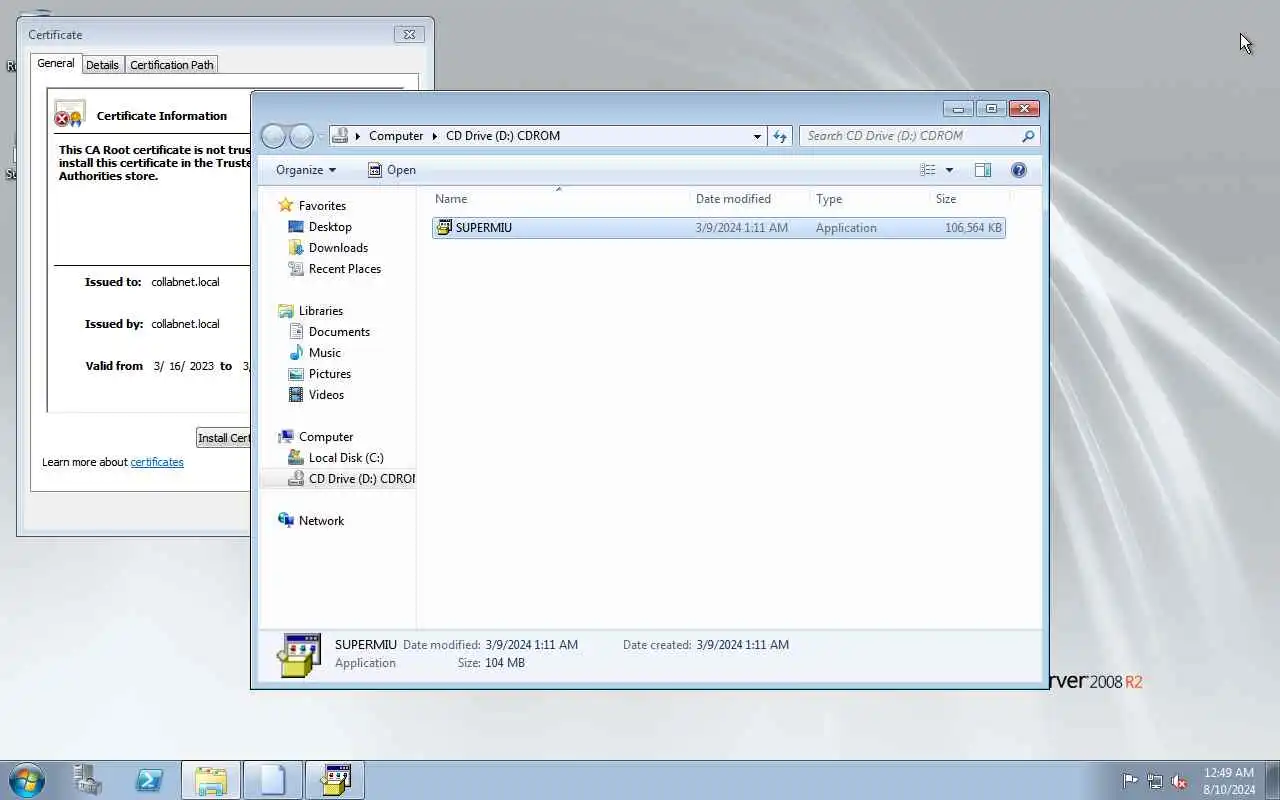
Task: Click the Action Center flag tray icon
Action: [1130, 781]
